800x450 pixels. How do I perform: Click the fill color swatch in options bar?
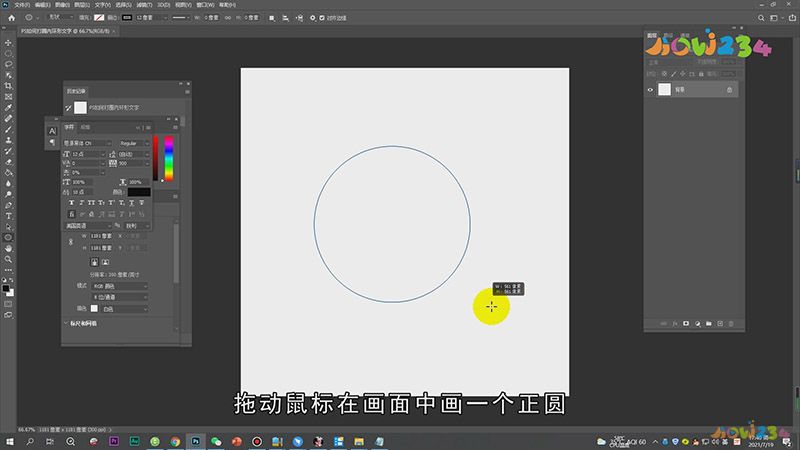[x=99, y=18]
